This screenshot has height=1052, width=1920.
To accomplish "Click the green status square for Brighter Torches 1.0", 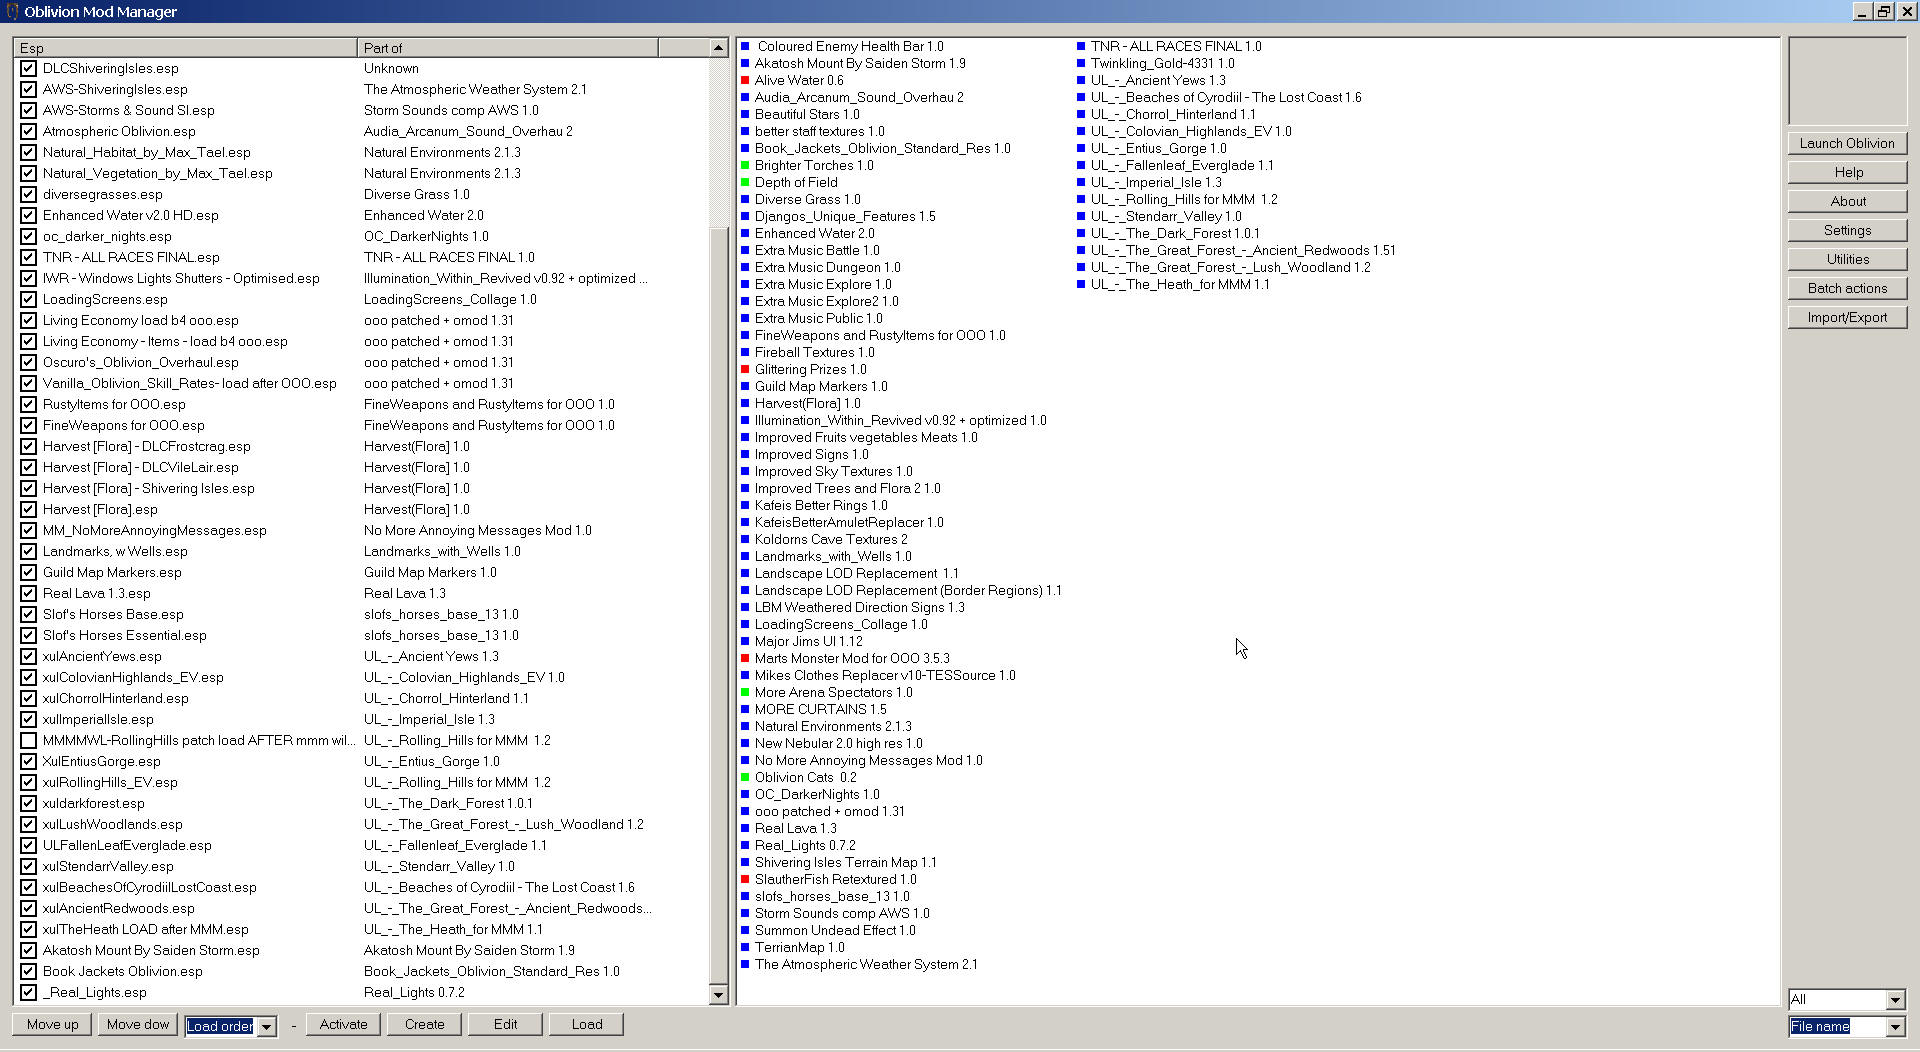I will [x=745, y=165].
